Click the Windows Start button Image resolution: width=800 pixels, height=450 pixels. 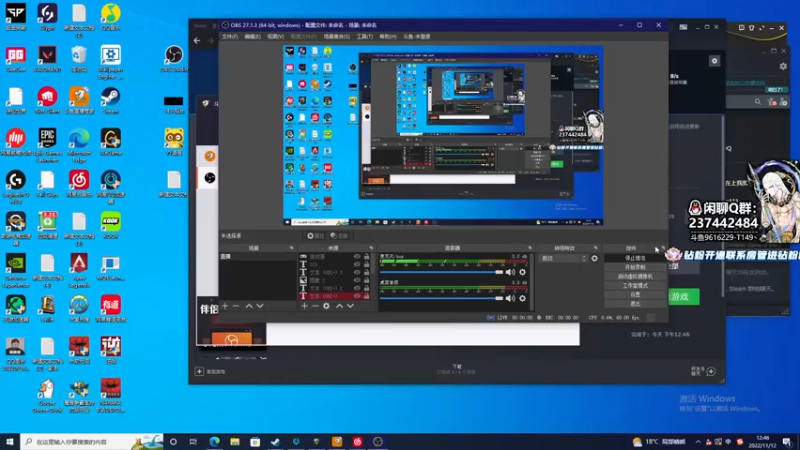10,442
